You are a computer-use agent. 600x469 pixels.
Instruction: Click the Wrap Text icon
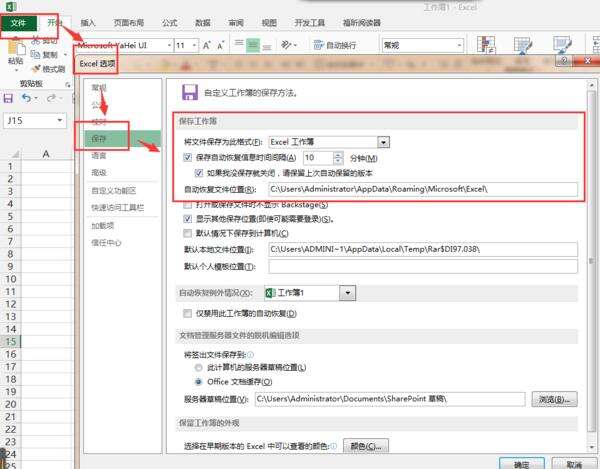click(318, 45)
